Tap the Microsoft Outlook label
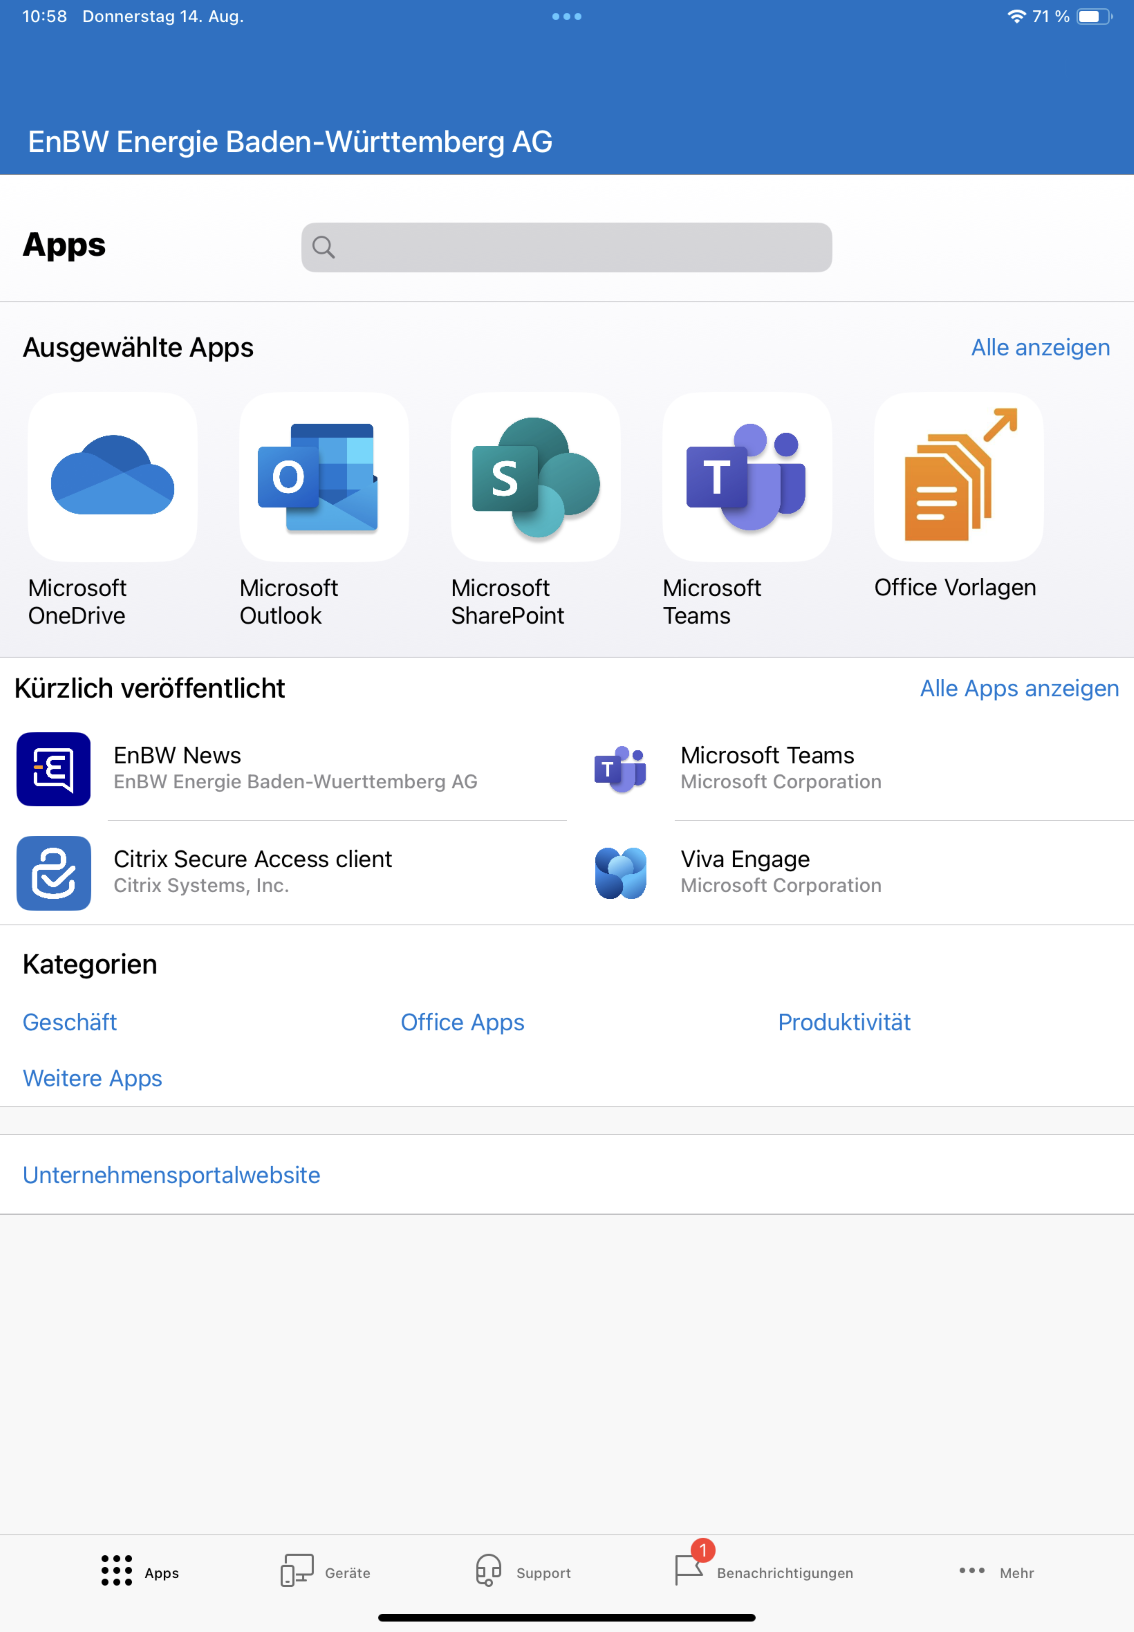 coord(289,601)
